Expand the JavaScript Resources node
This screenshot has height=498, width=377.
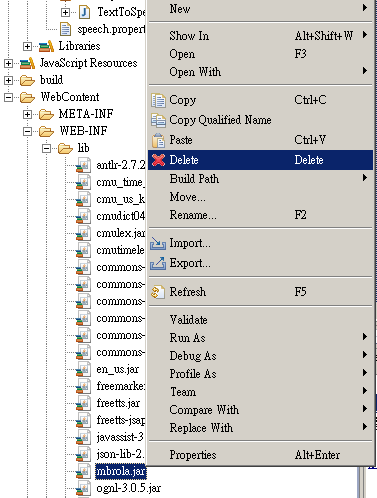pos(8,63)
